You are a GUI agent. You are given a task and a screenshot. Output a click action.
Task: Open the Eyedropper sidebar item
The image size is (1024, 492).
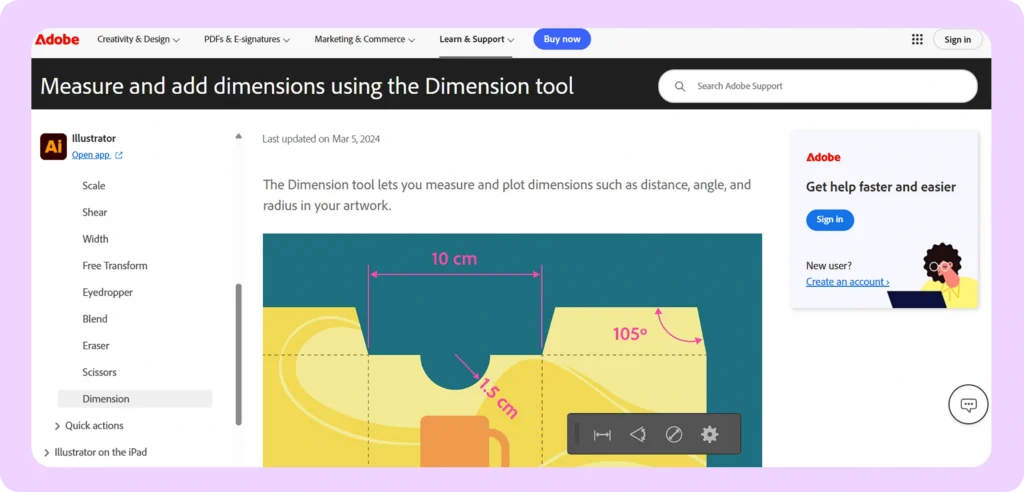coord(108,293)
